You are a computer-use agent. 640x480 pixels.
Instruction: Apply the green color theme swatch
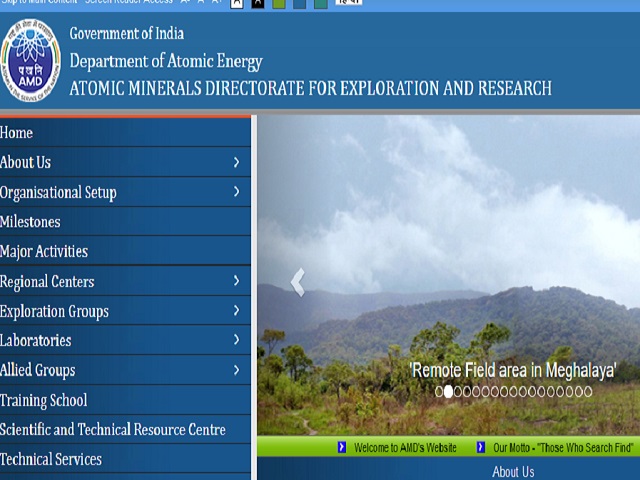pos(279,4)
